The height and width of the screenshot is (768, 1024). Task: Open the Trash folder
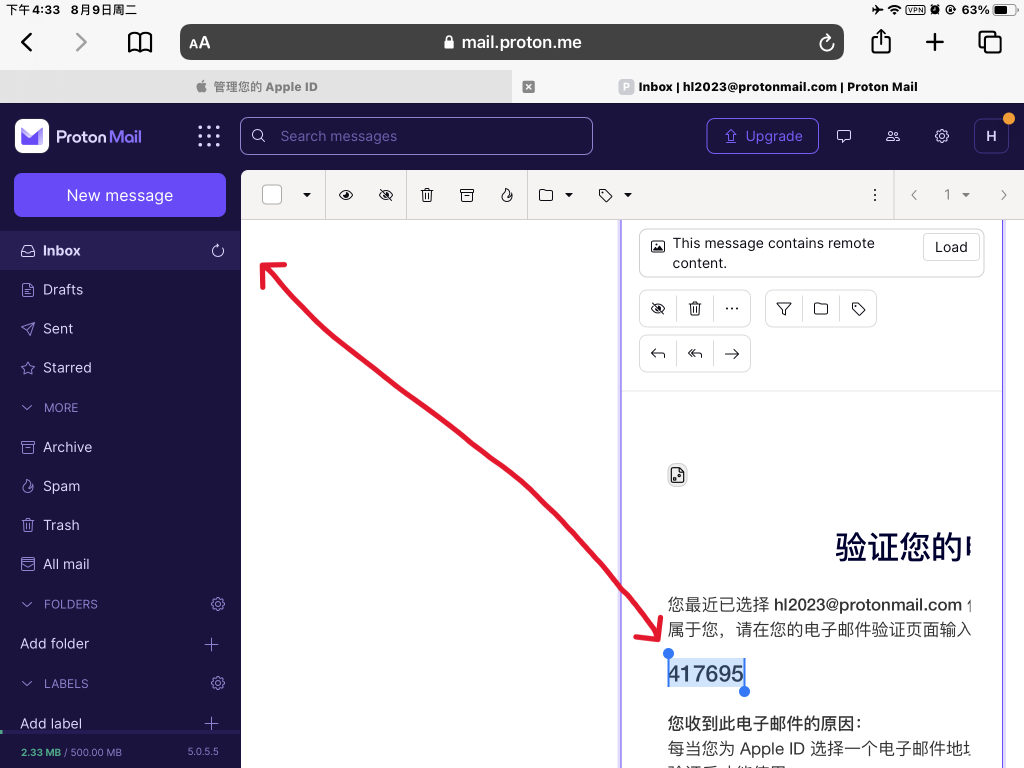pyautogui.click(x=120, y=525)
